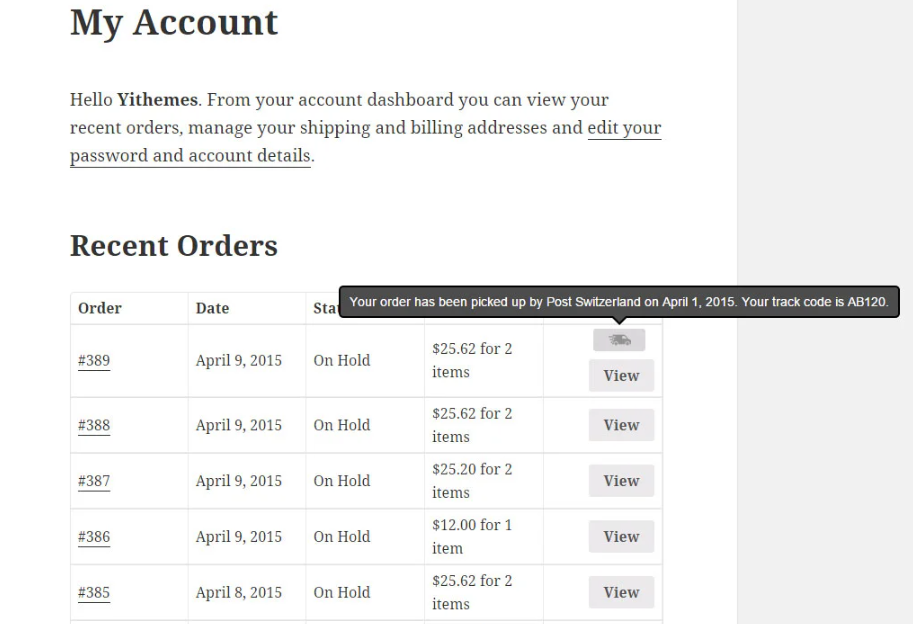
Task: Click the $25.20 for 2 items total
Action: (470, 481)
